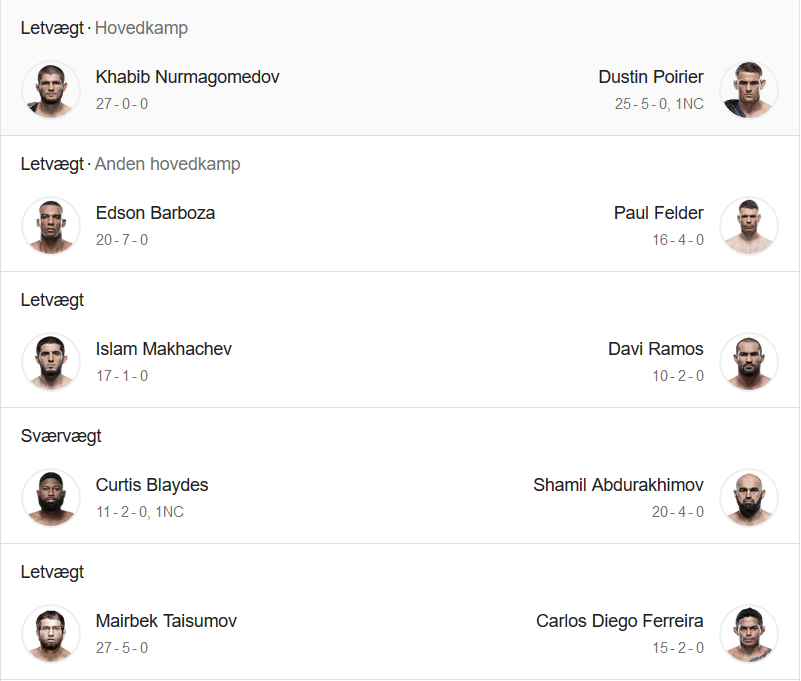Click the Khabib Nurmagomedov name link
This screenshot has width=801, height=681.
click(x=187, y=77)
